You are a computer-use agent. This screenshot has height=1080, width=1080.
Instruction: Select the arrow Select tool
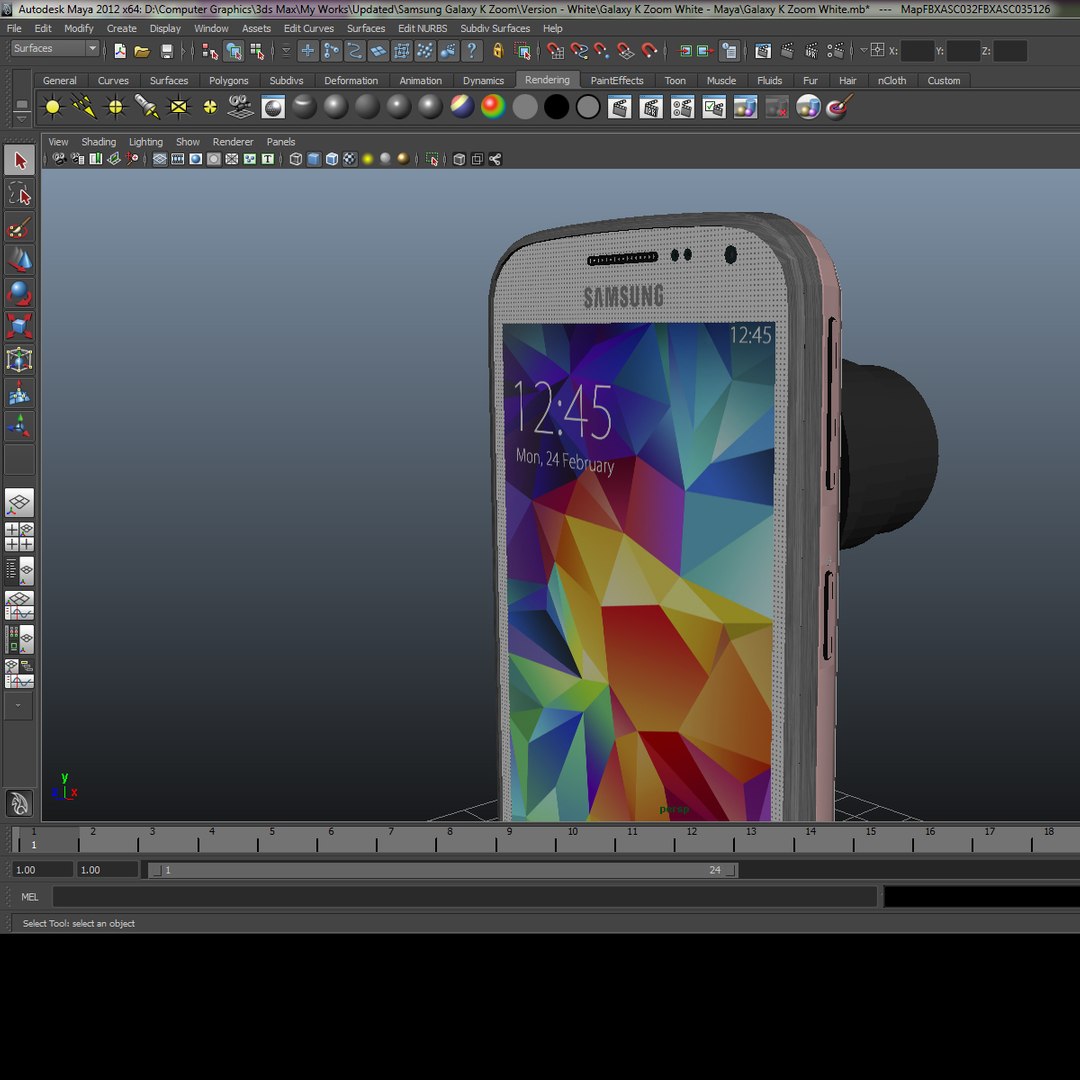[19, 160]
